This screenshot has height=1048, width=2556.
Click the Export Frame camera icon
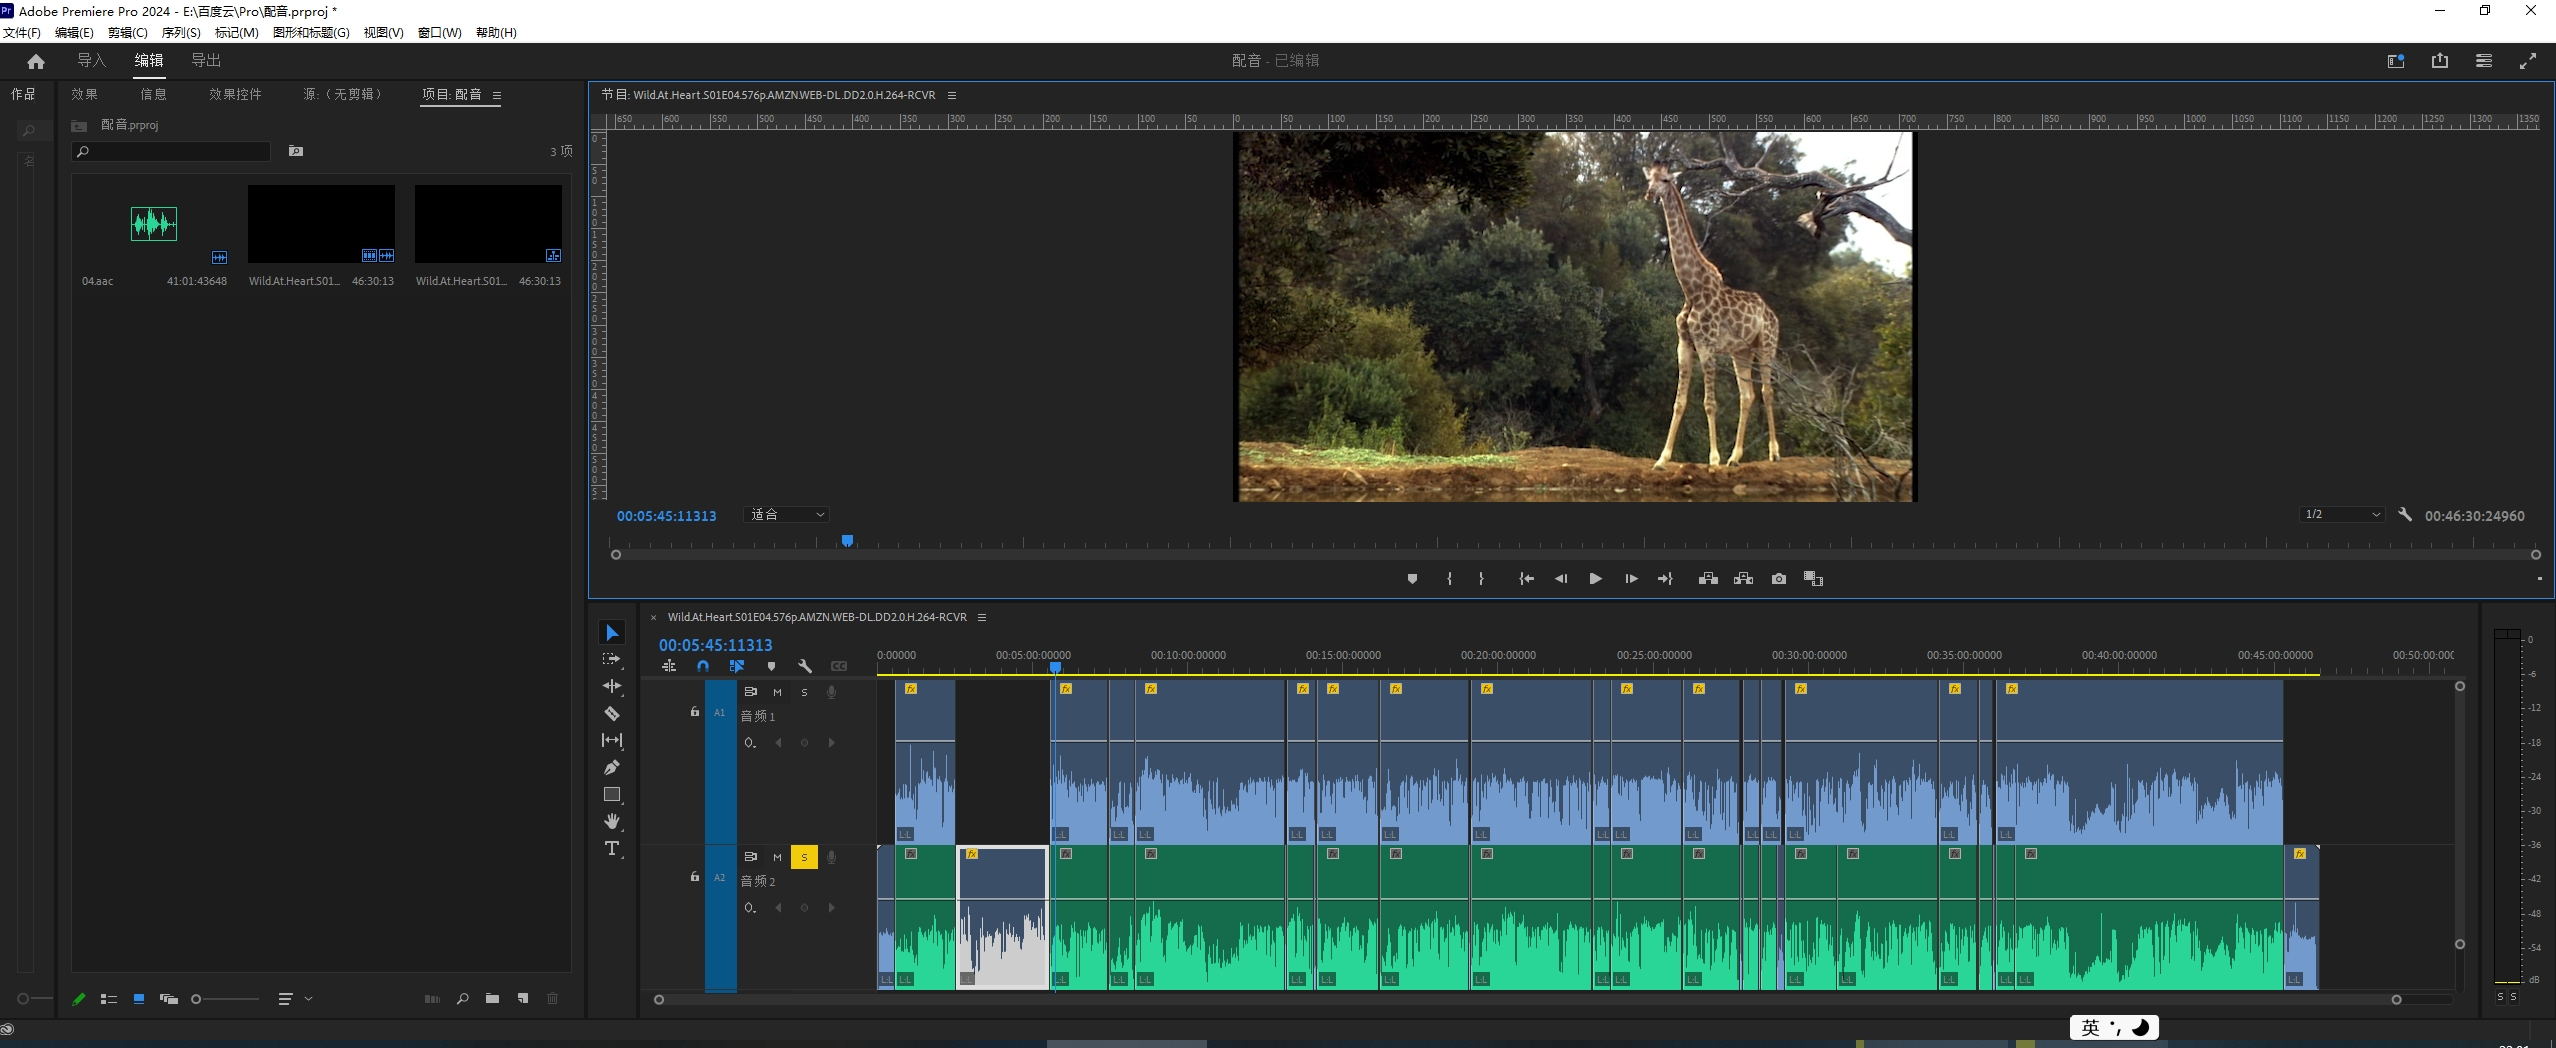1778,579
